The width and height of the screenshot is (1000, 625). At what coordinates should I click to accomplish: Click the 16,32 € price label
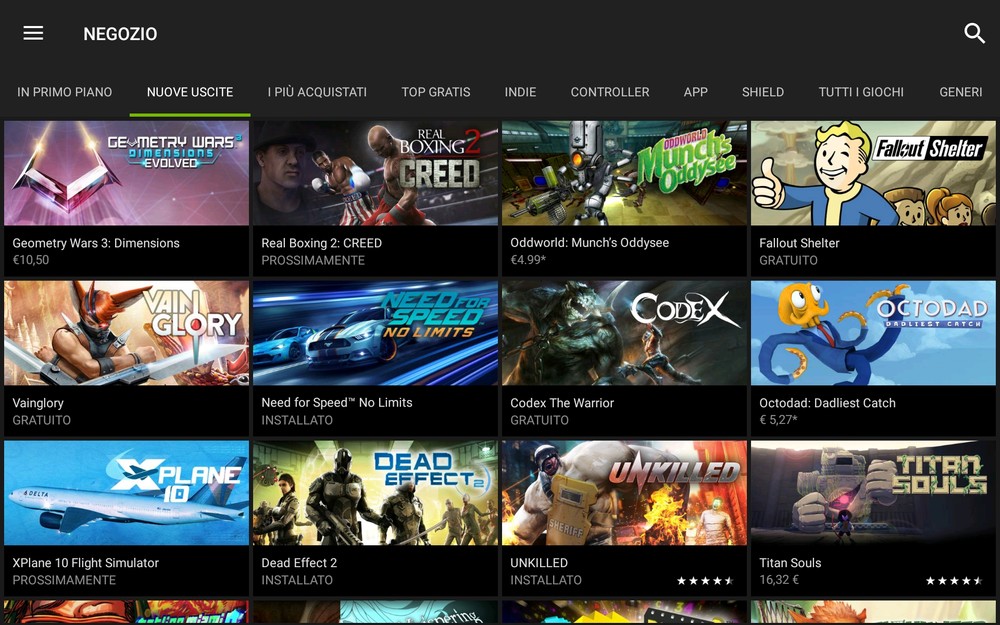coord(779,580)
